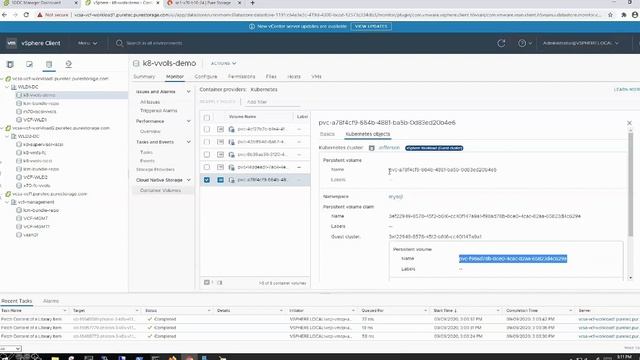640x360 pixels.
Task: Collapse the vcf-management datacenter tree node
Action: 7,202
